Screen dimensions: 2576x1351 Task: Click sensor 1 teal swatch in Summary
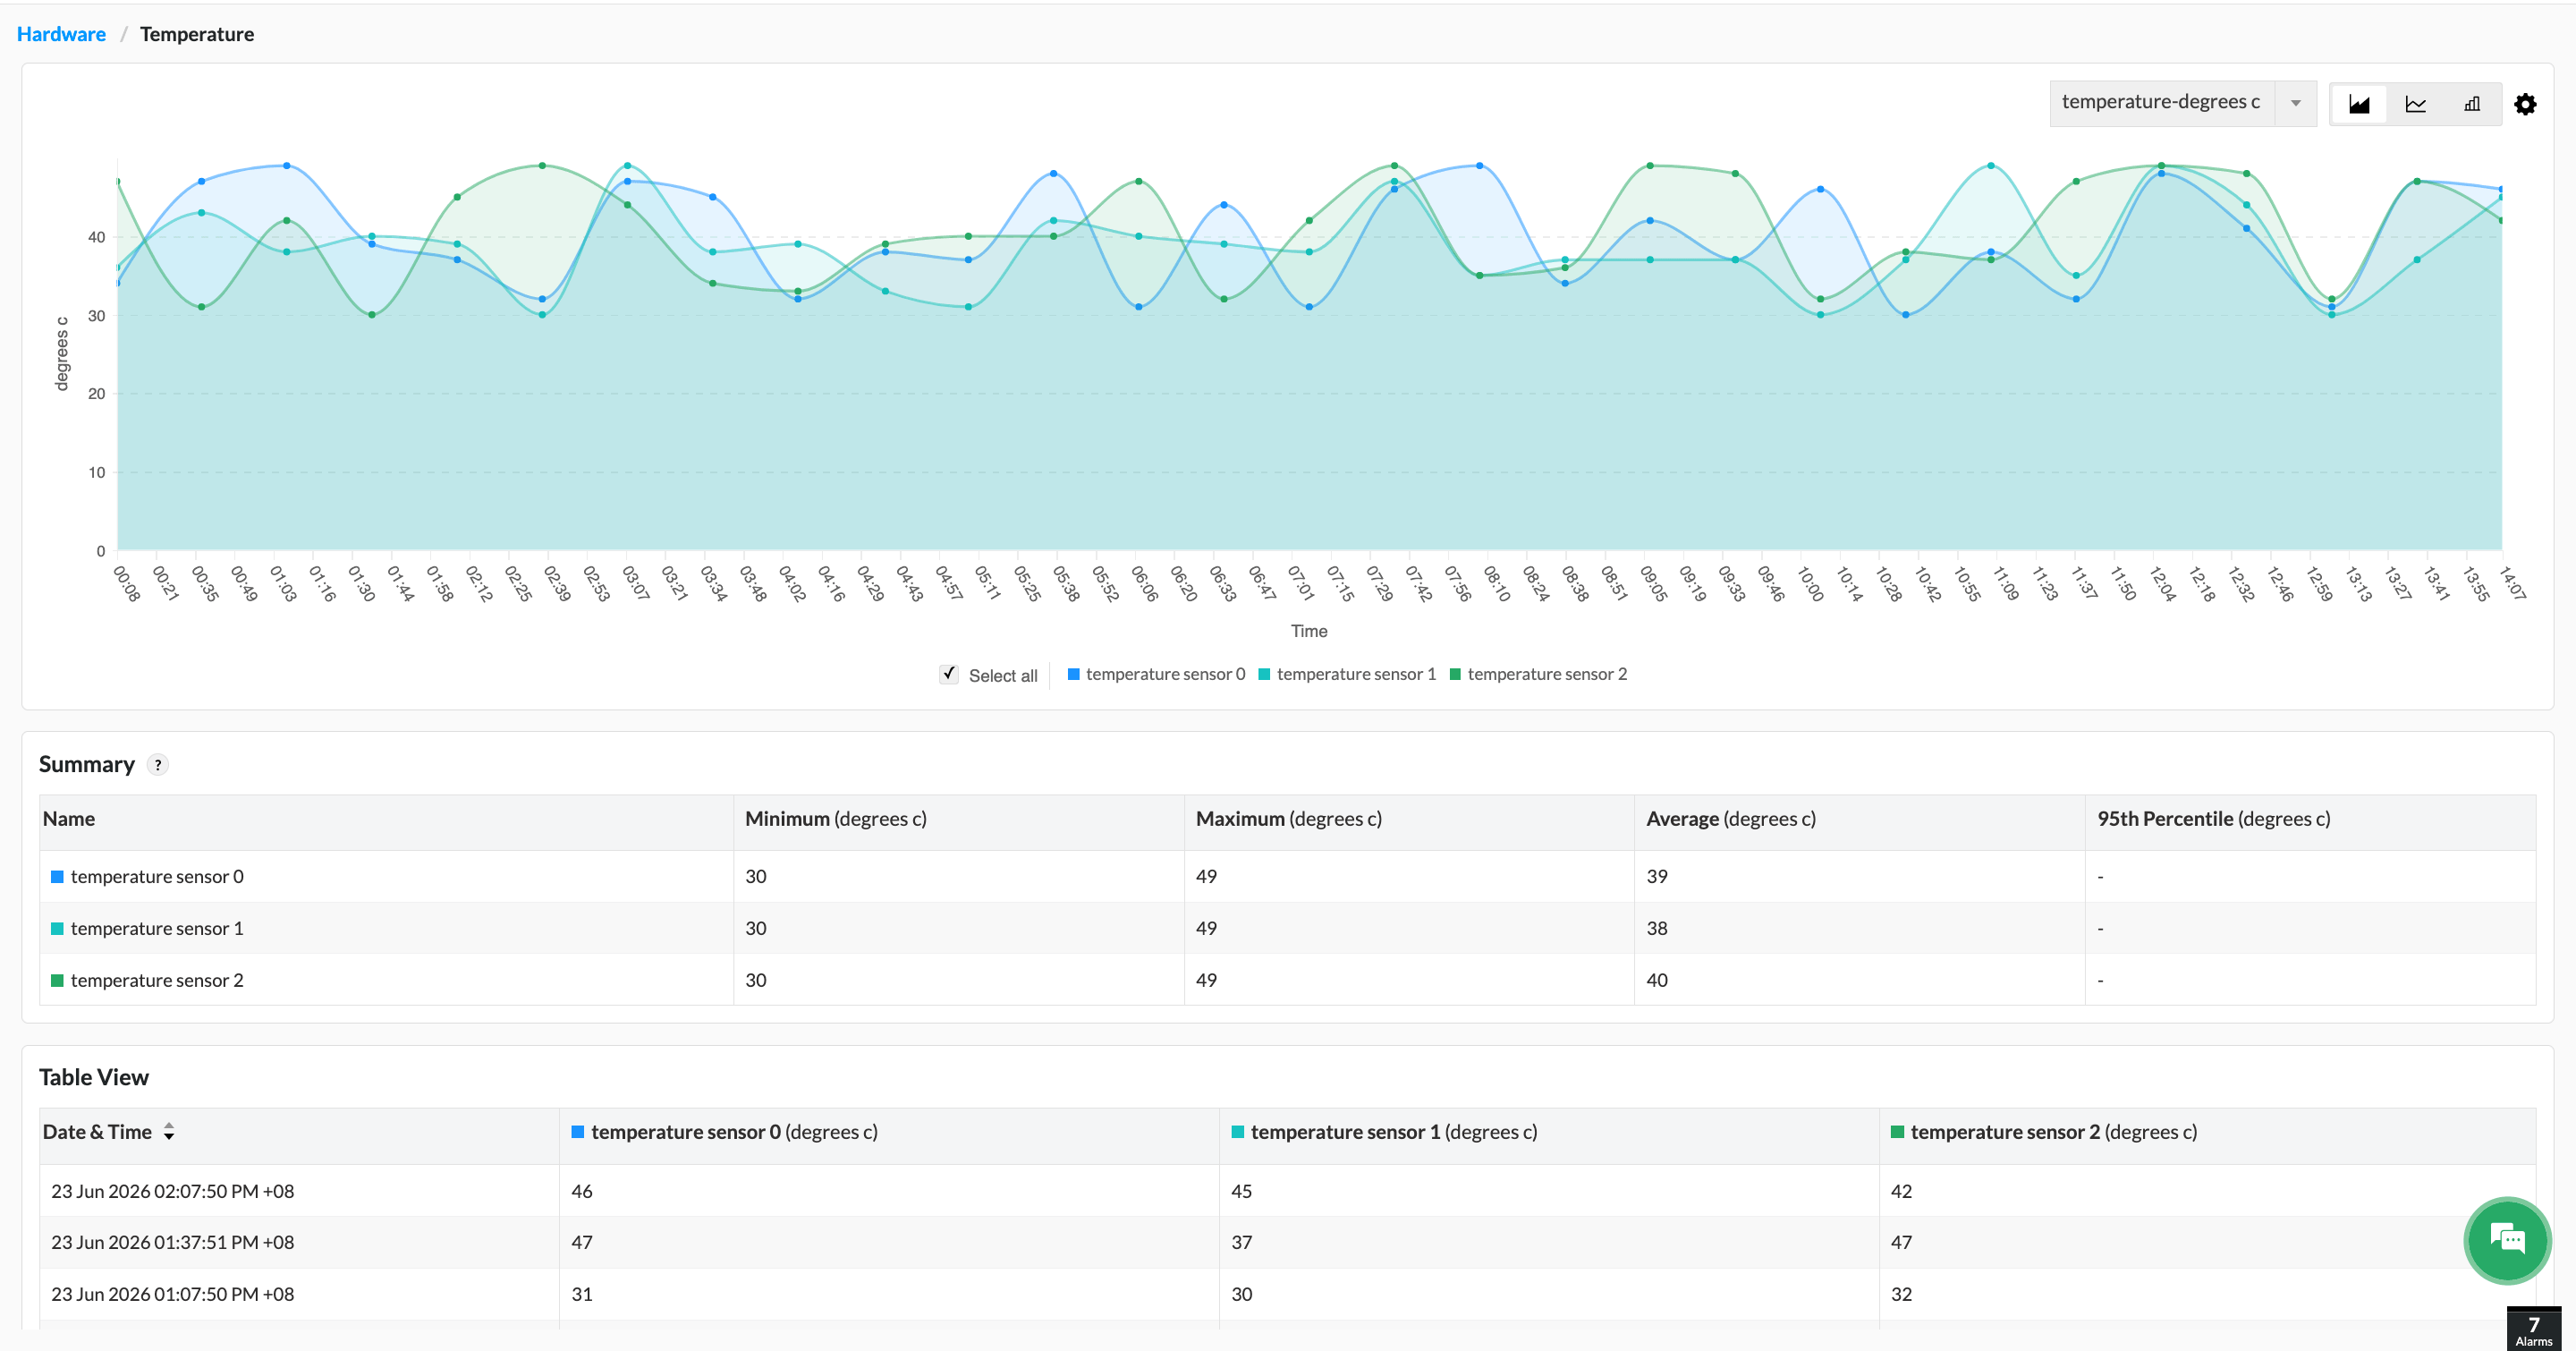(x=57, y=929)
